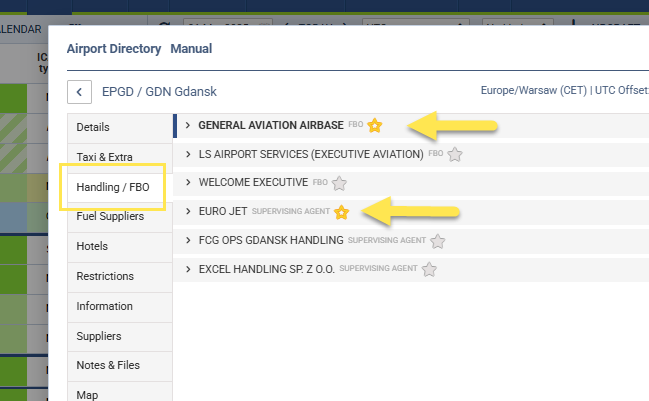
Task: Toggle favorite star for LS Airport Services
Action: [x=455, y=154]
